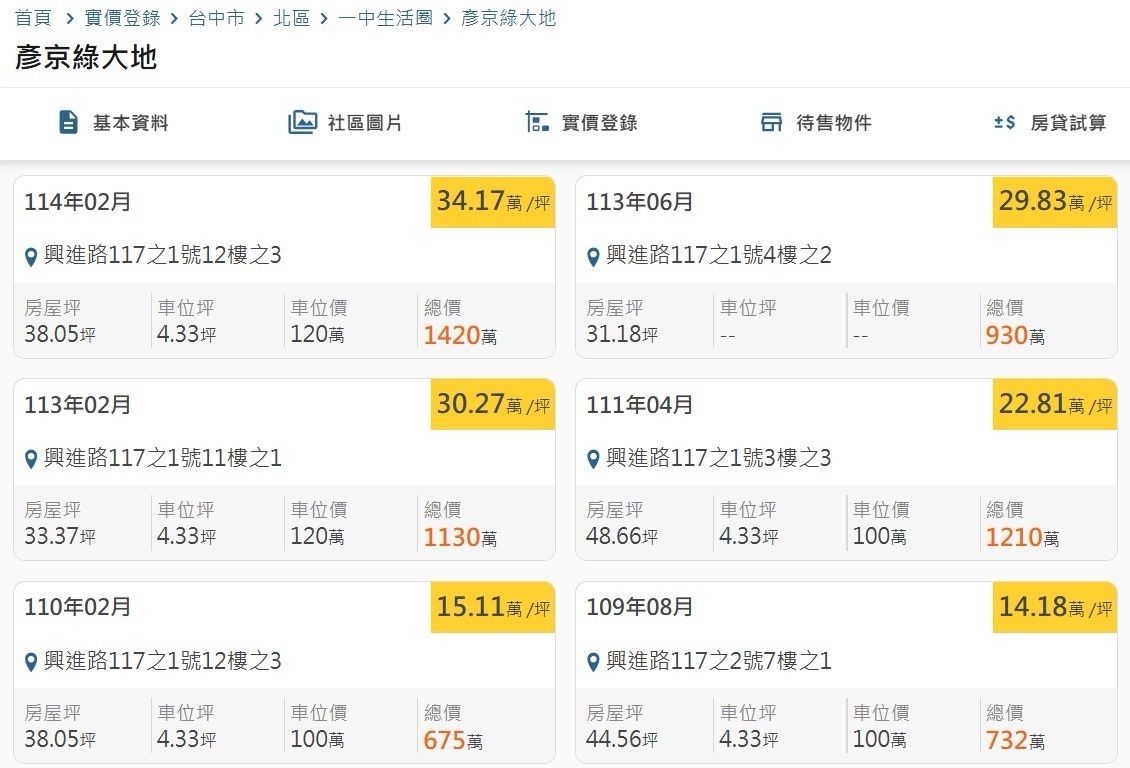1130x768 pixels.
Task: Click the 實價登錄 building icon
Action: (537, 123)
